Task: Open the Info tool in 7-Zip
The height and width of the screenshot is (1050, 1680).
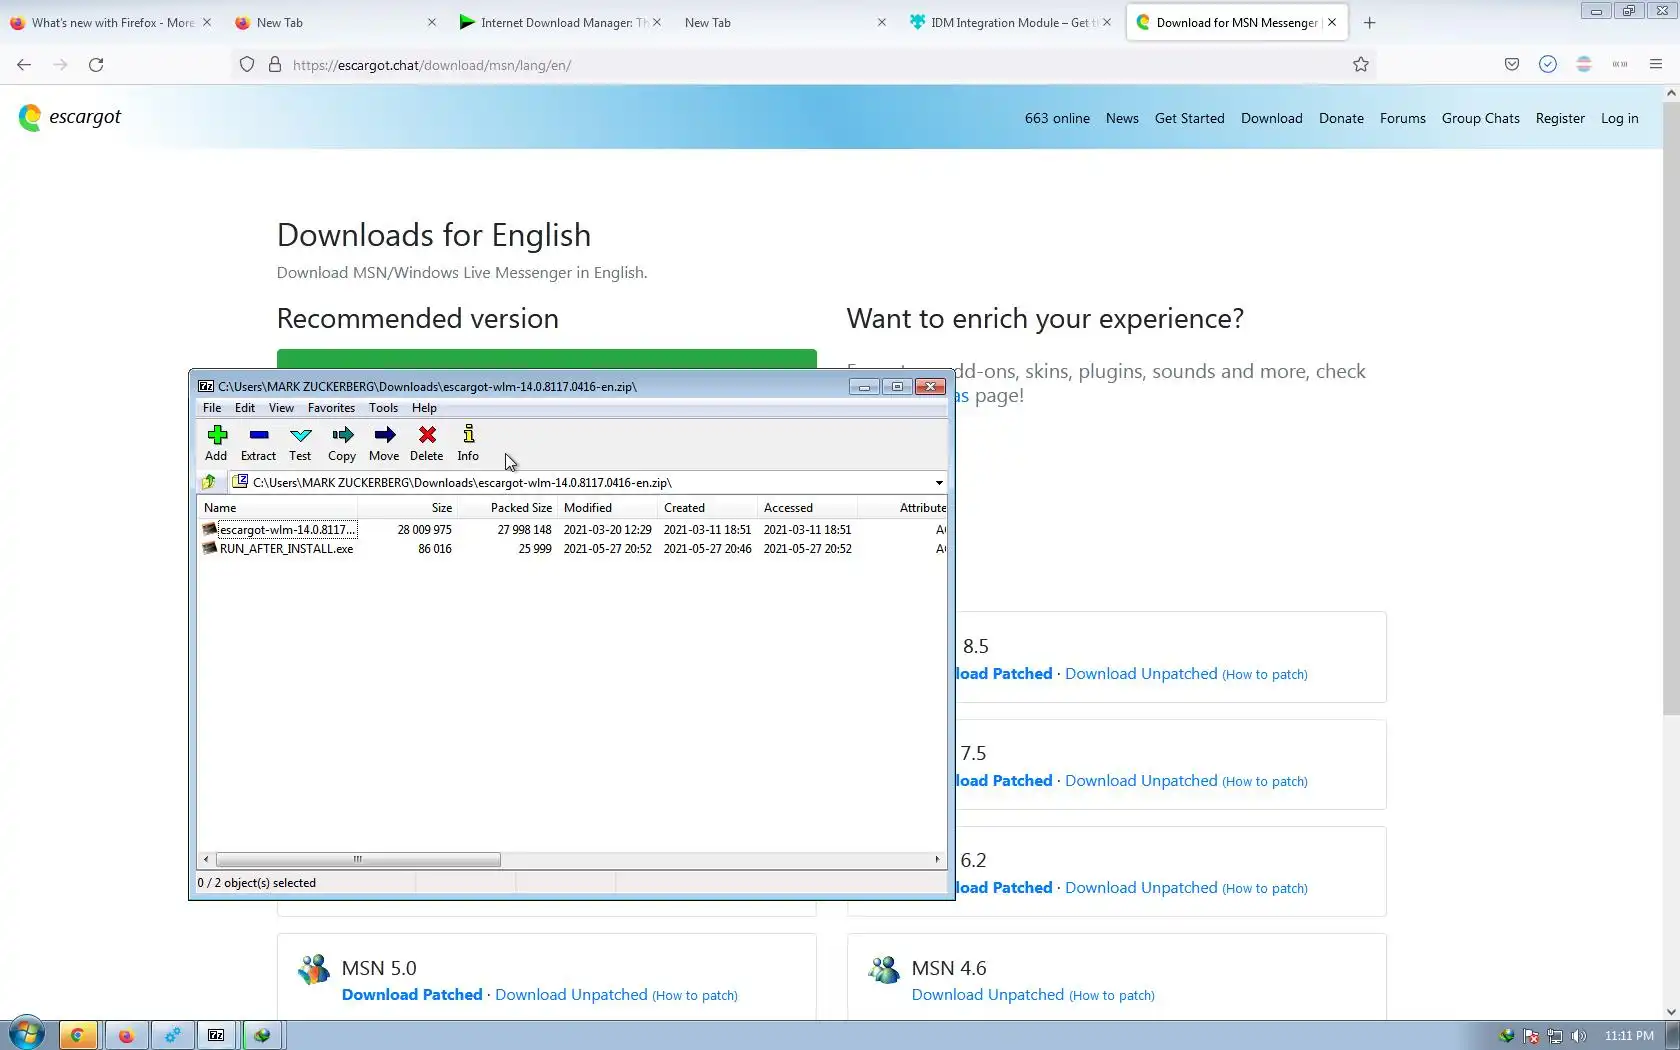Action: [468, 443]
